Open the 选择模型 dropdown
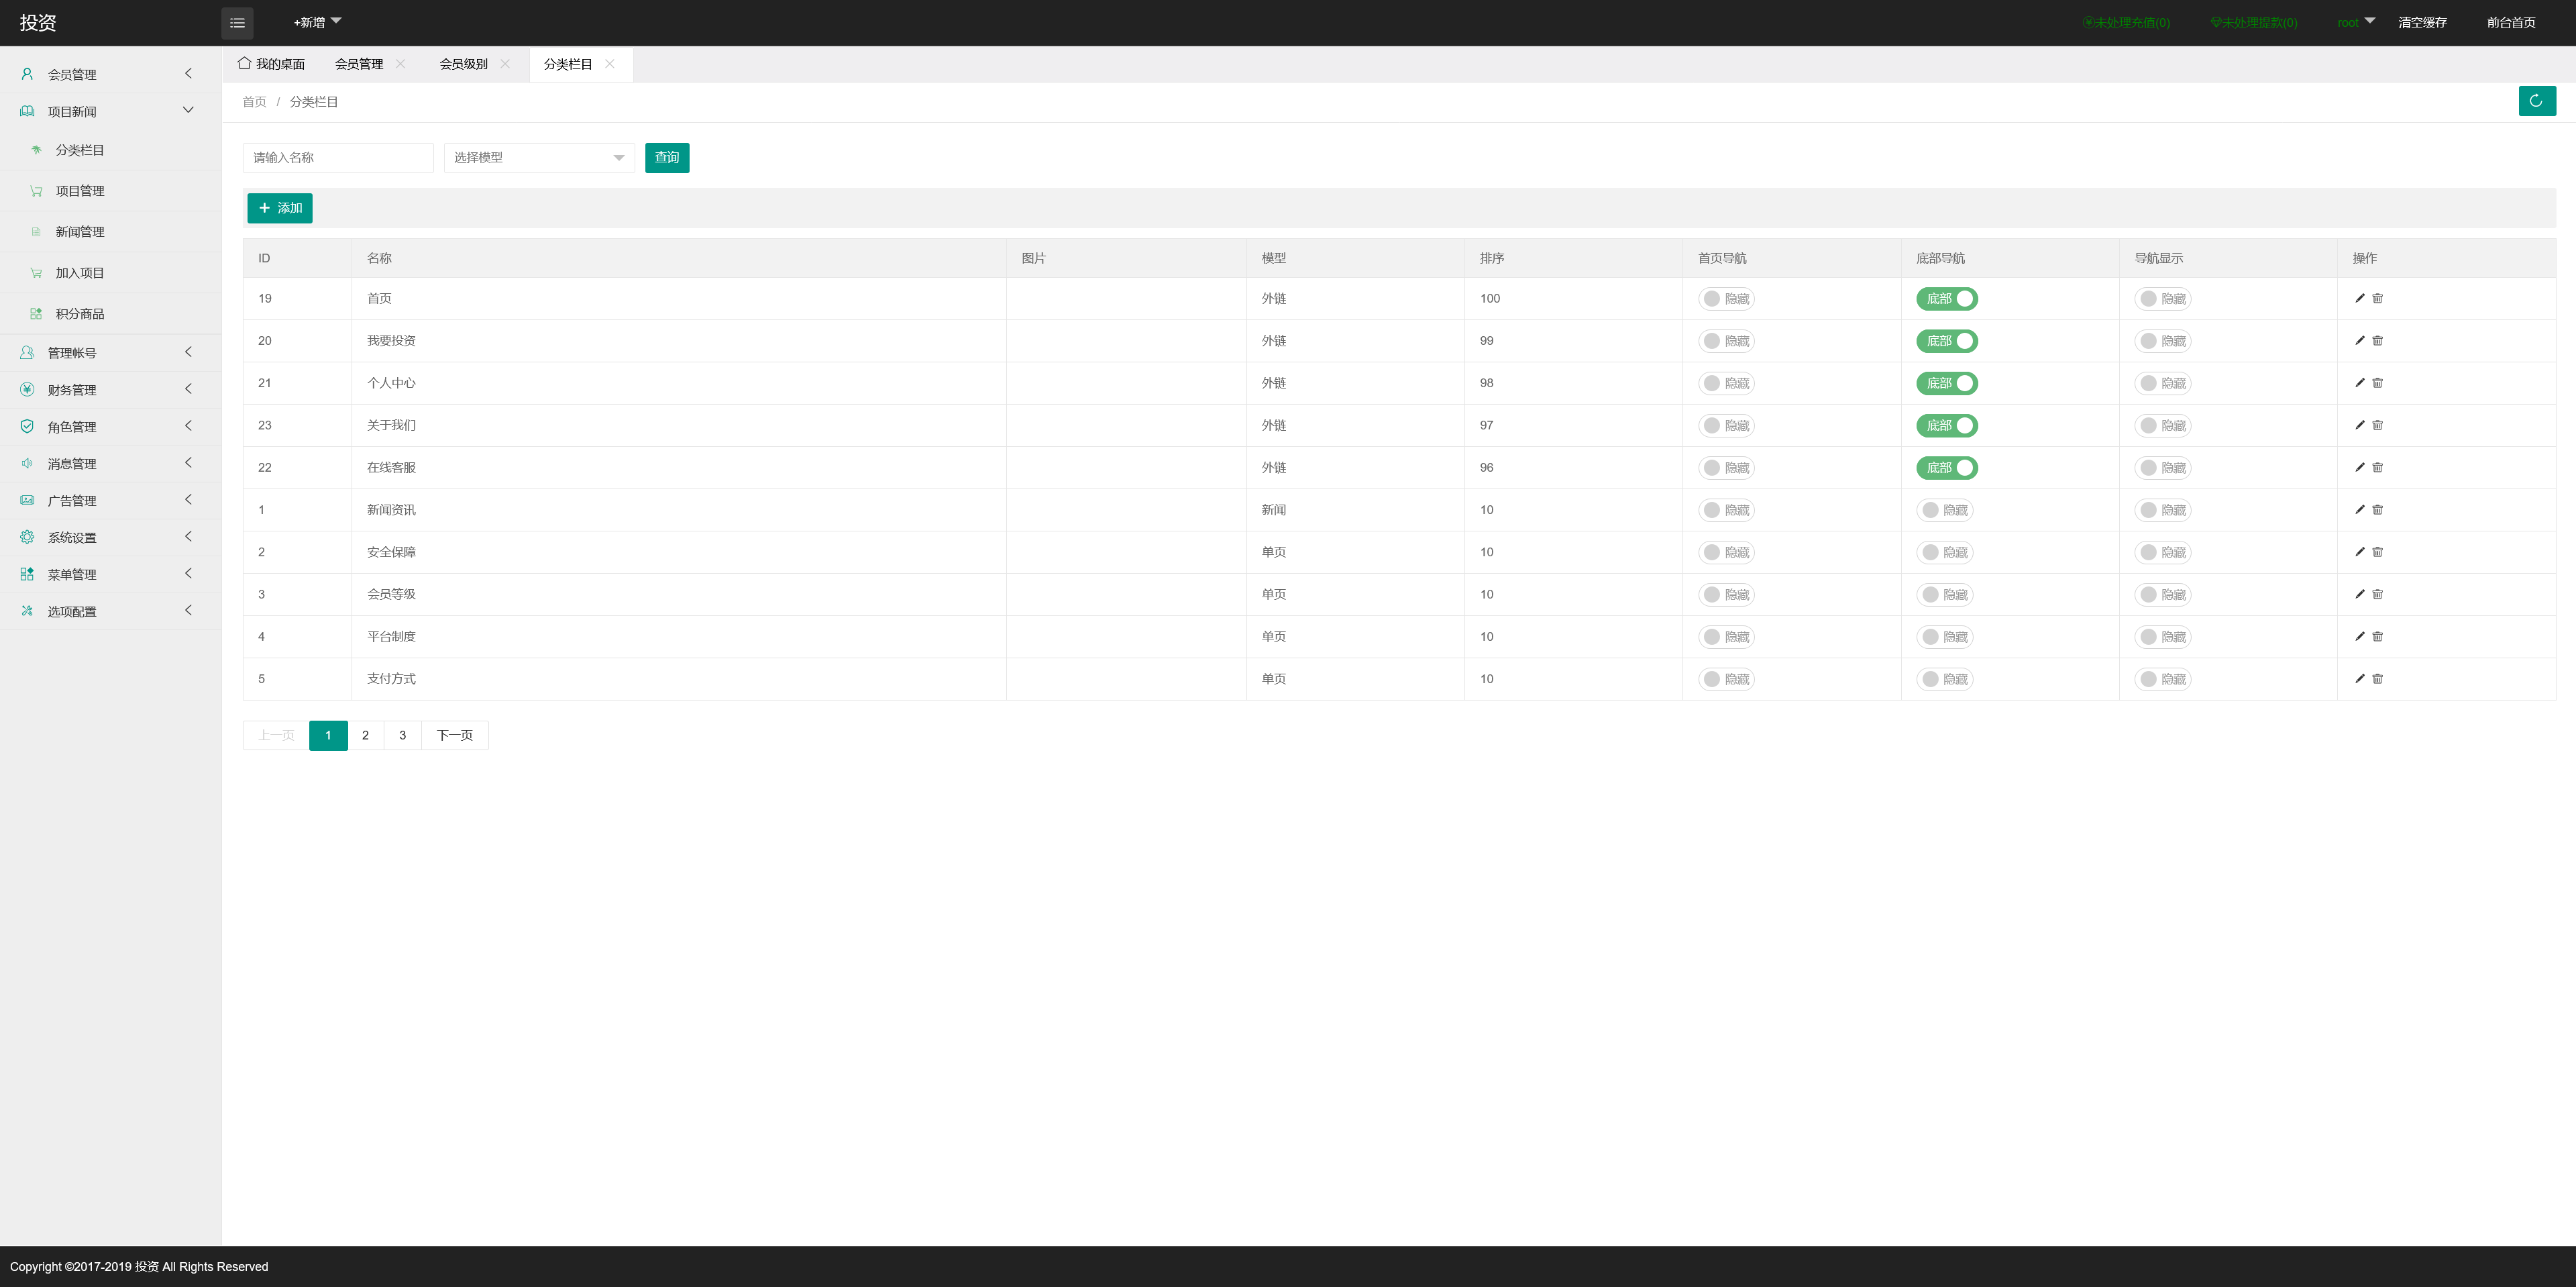This screenshot has height=1287, width=2576. tap(538, 158)
